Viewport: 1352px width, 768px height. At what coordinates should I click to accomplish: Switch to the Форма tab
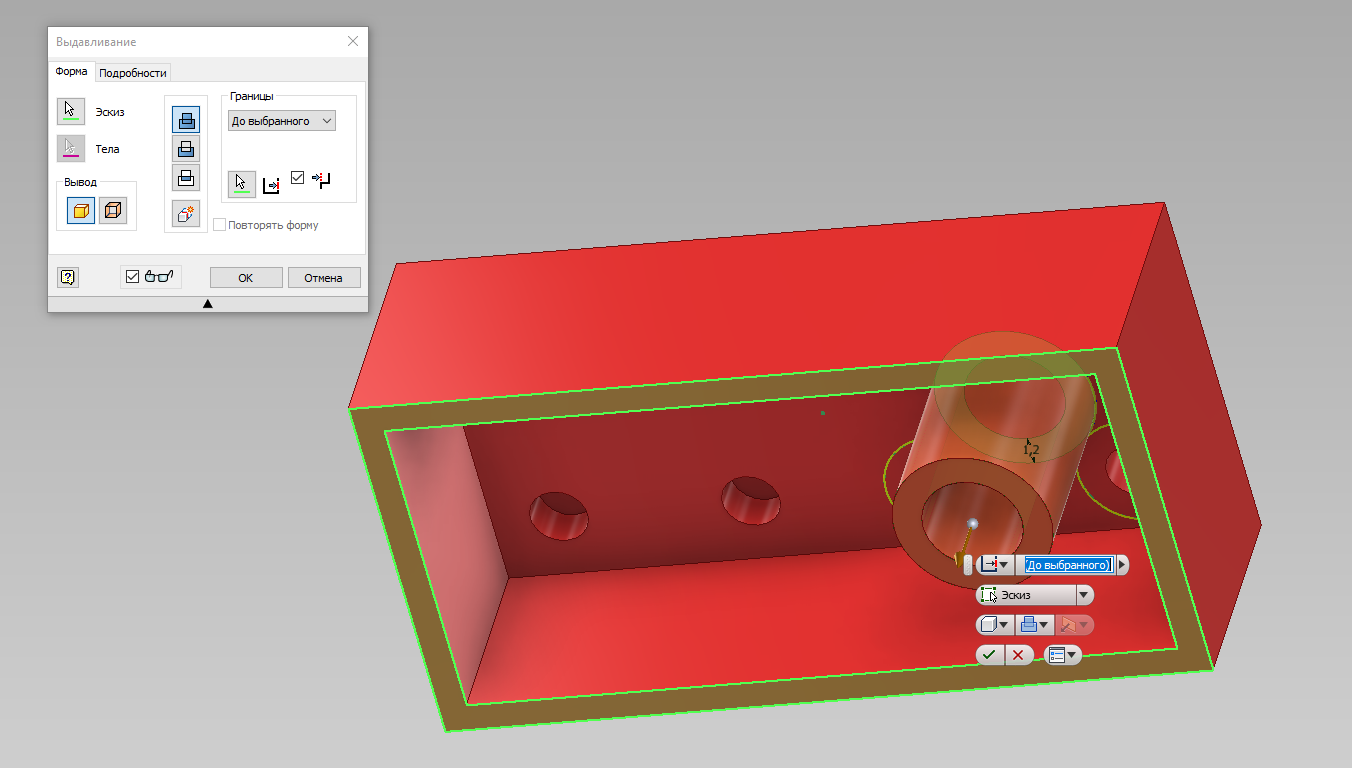[x=72, y=72]
